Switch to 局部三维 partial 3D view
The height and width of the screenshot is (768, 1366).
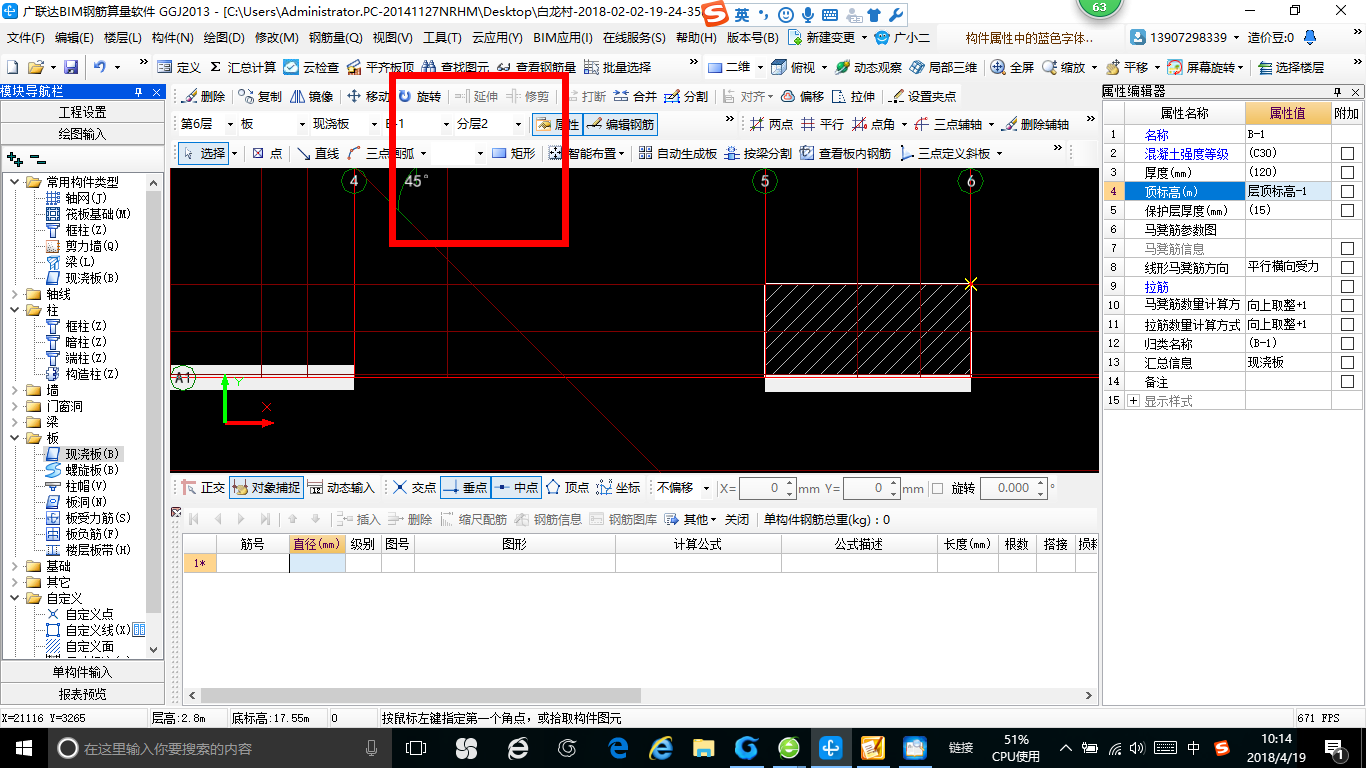point(943,67)
